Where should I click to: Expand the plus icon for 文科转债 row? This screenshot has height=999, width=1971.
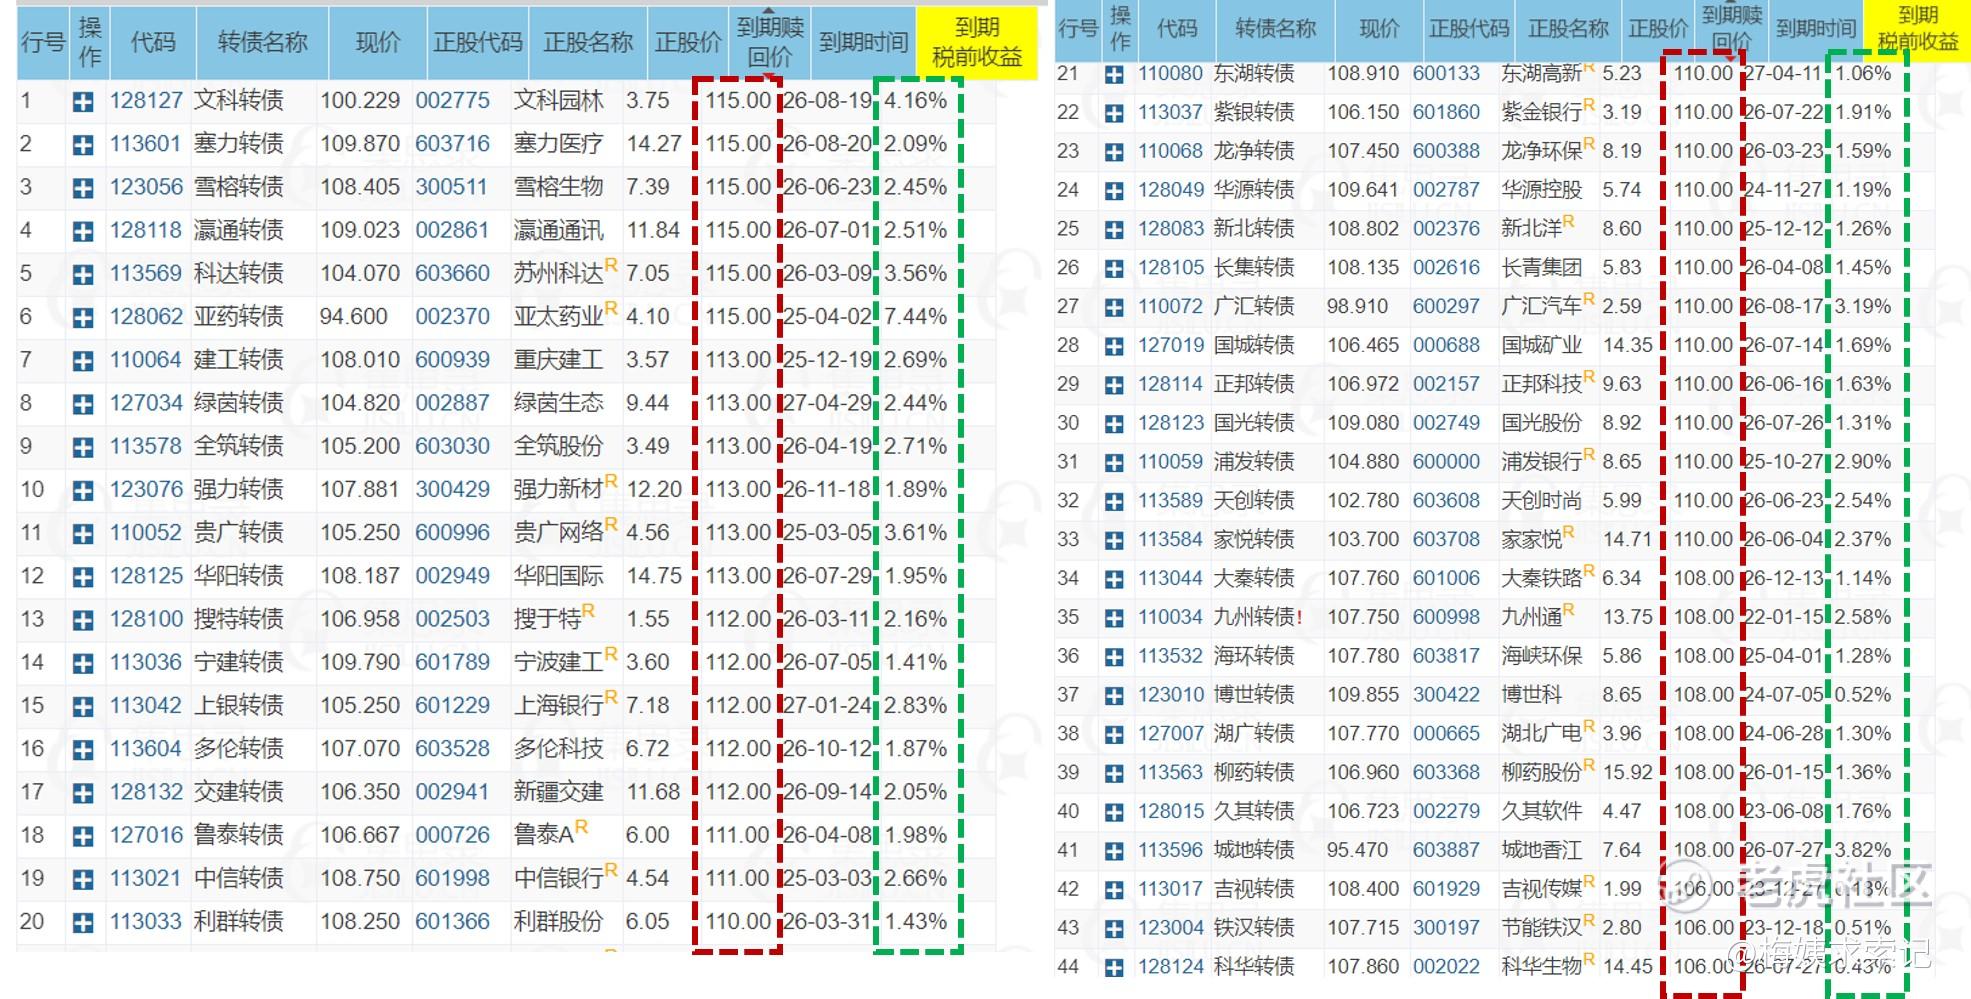83,102
